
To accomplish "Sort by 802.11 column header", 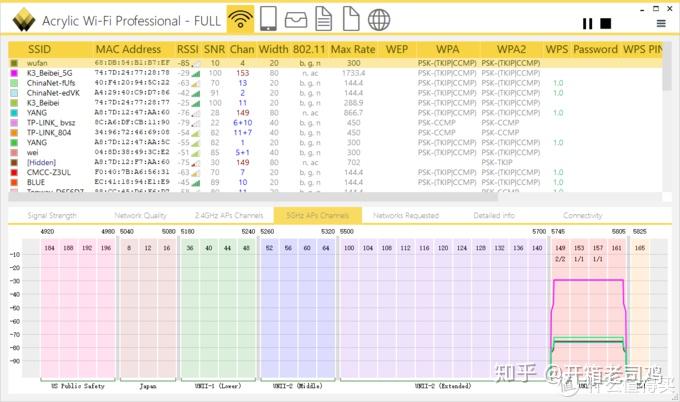I will click(309, 49).
